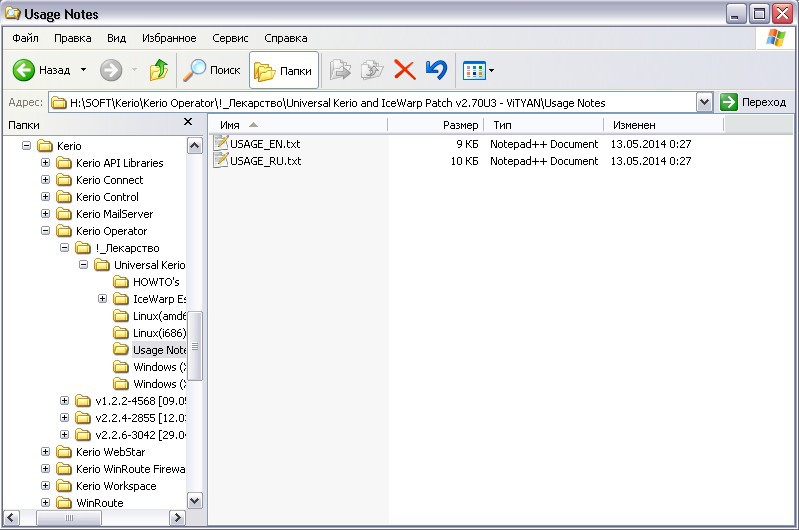
Task: Click the Windows flag logo icon
Action: click(776, 38)
